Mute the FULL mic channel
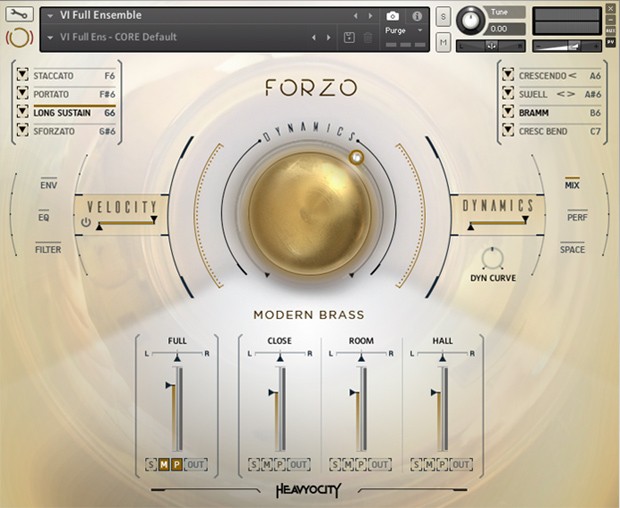The height and width of the screenshot is (508, 620). point(163,465)
